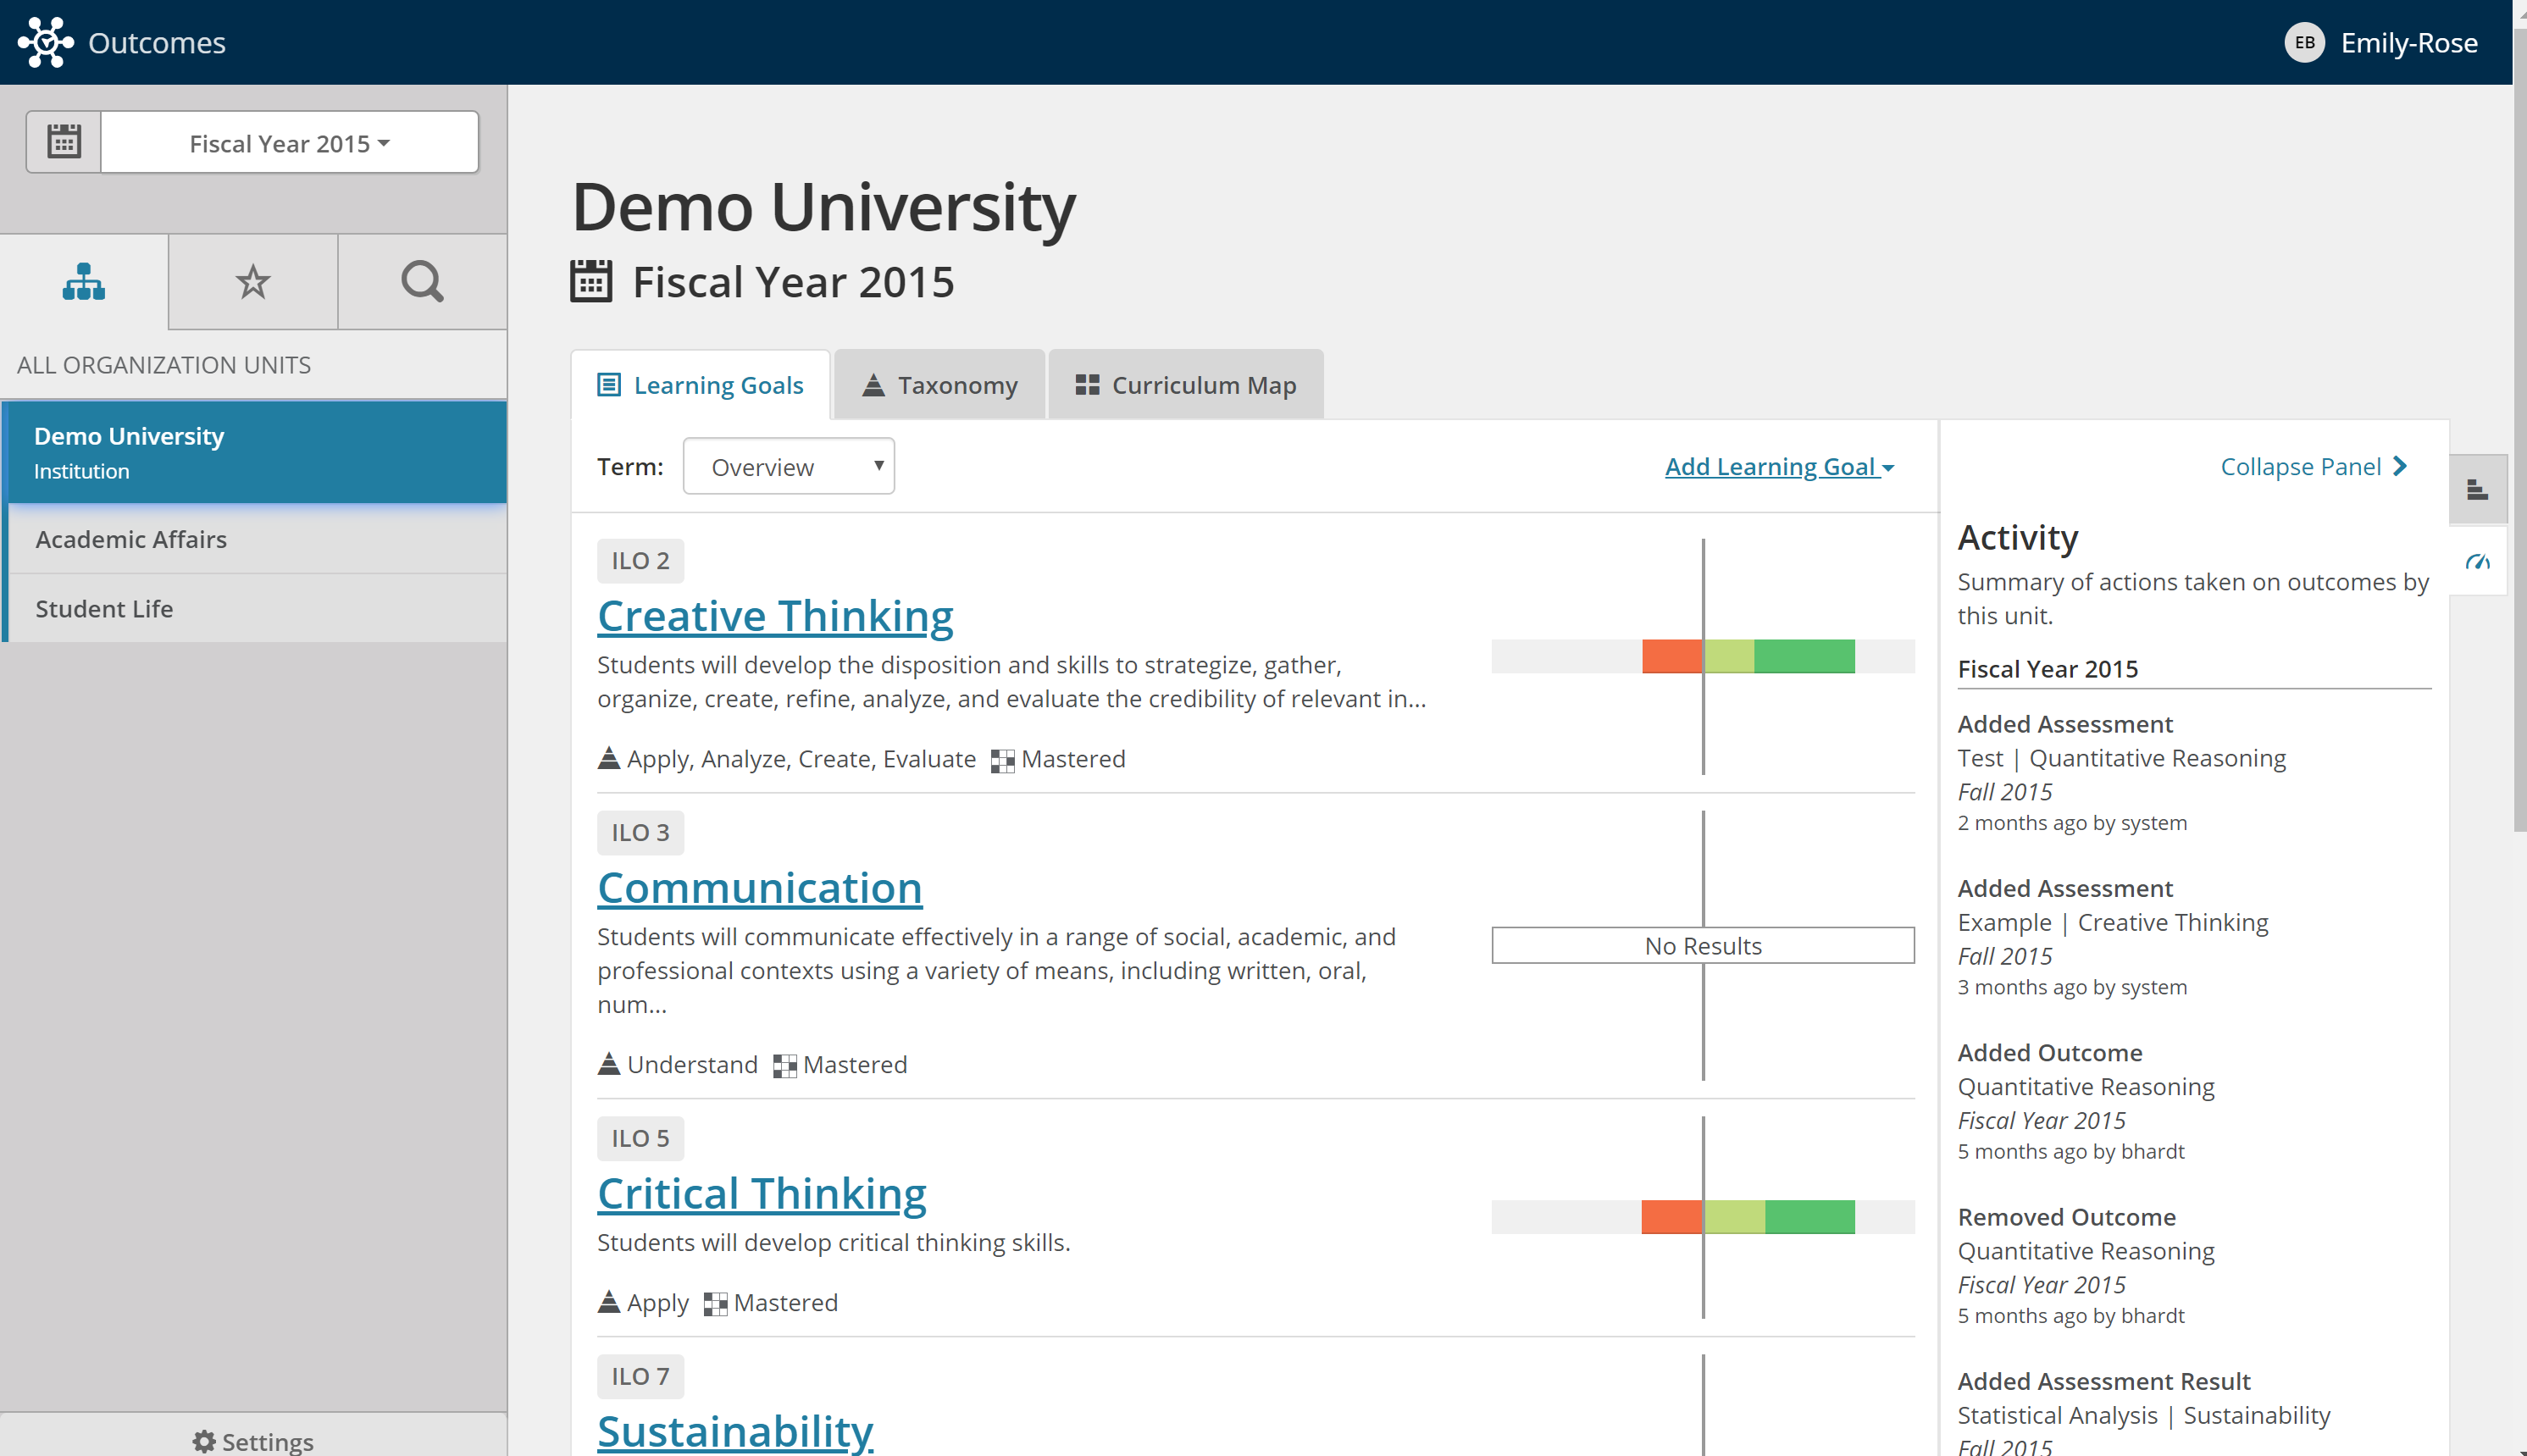Switch to the Learning Goals tab
This screenshot has height=1456, width=2527.
(700, 385)
